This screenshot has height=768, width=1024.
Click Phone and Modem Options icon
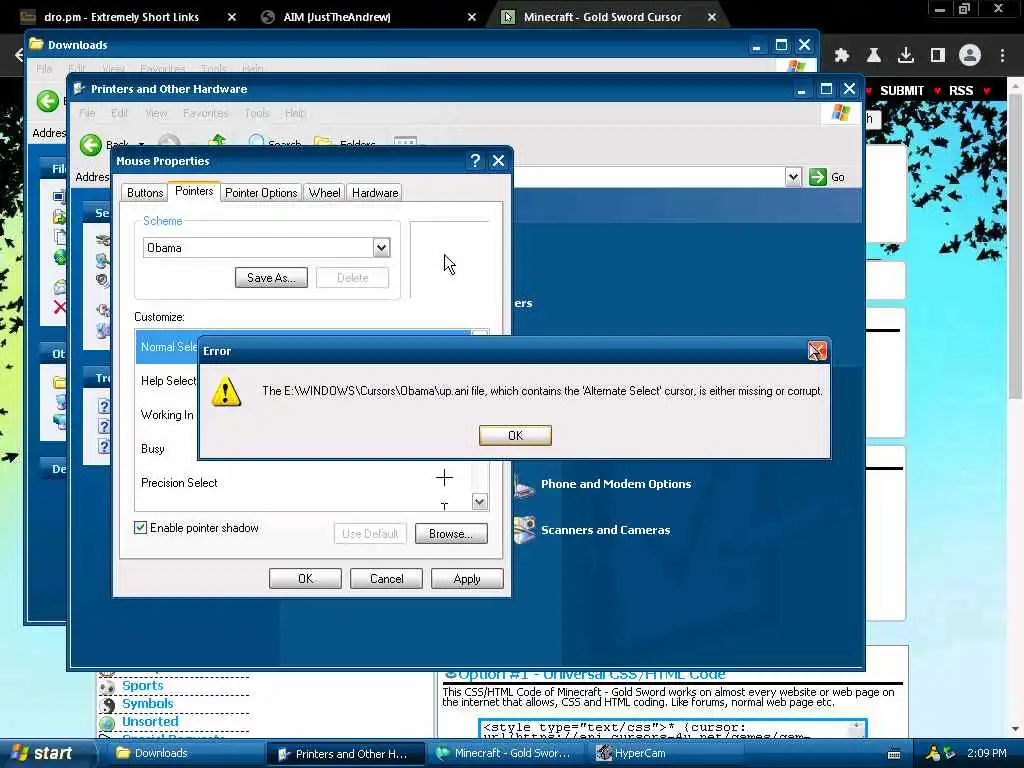524,485
